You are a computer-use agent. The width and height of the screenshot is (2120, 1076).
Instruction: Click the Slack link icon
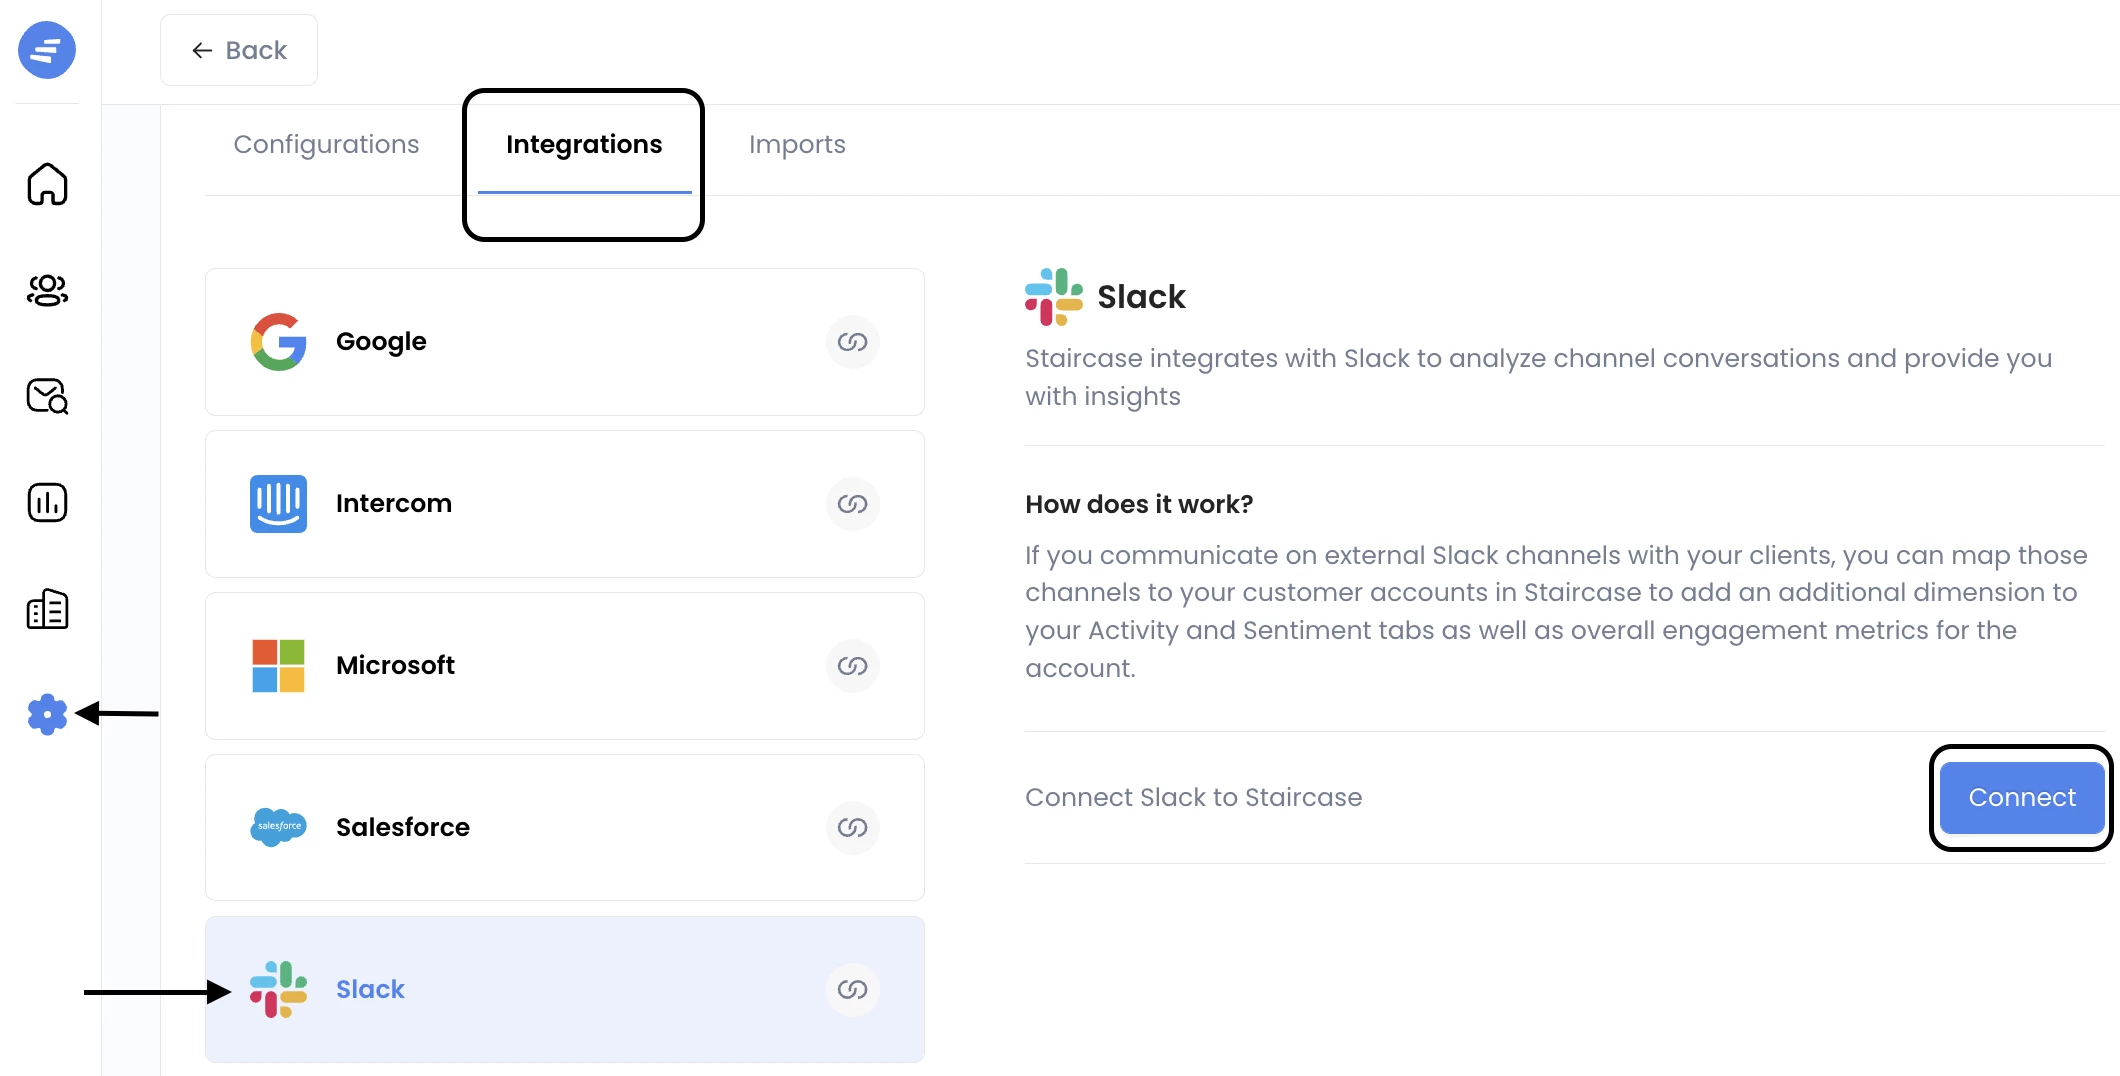852,989
